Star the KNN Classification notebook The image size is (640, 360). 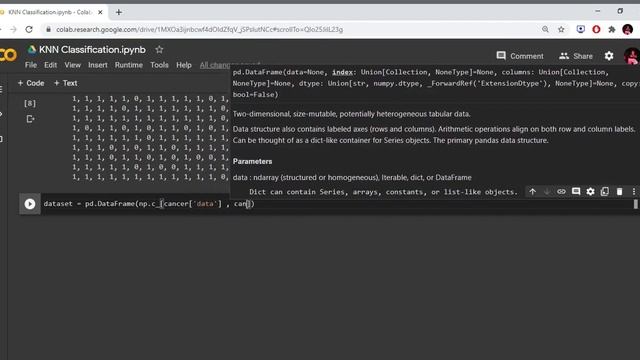pos(159,50)
